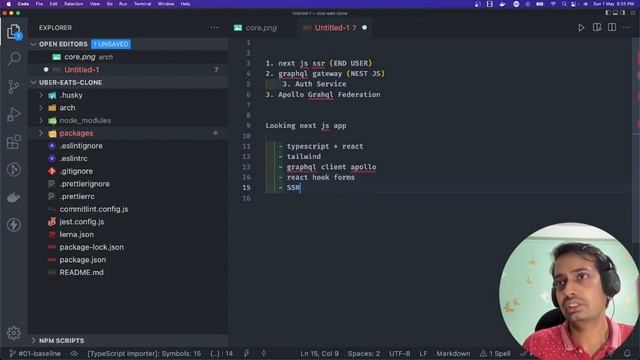Open the notifications bell in status bar
This screenshot has width=640, height=360.
coord(627,353)
